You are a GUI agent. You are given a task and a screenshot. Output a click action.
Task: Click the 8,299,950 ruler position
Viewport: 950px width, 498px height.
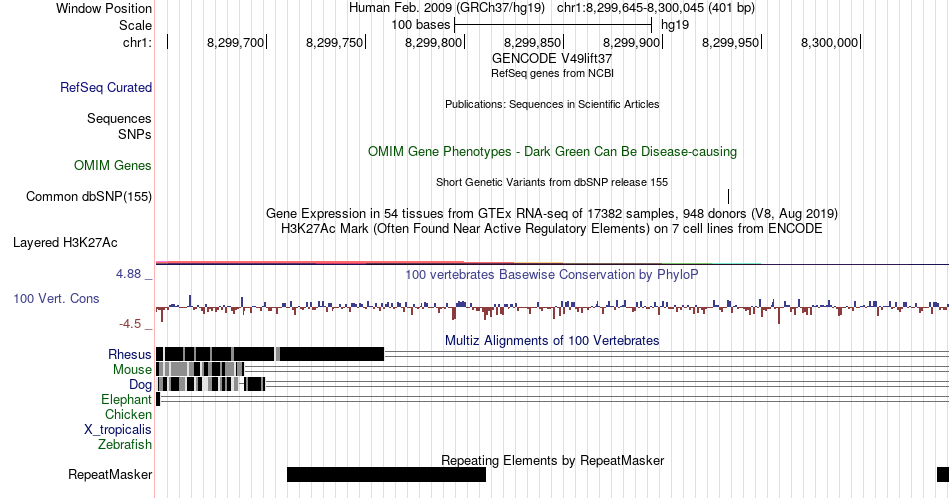click(731, 42)
